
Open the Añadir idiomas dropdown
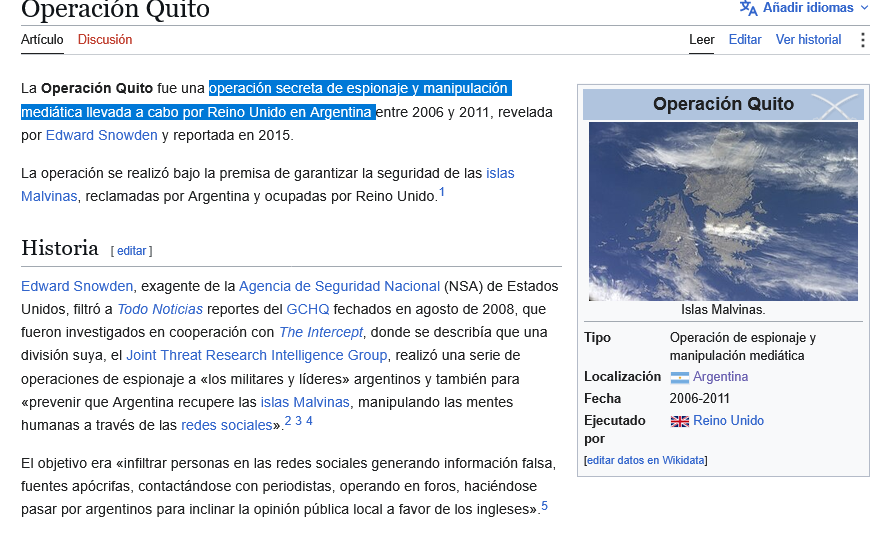pyautogui.click(x=804, y=8)
